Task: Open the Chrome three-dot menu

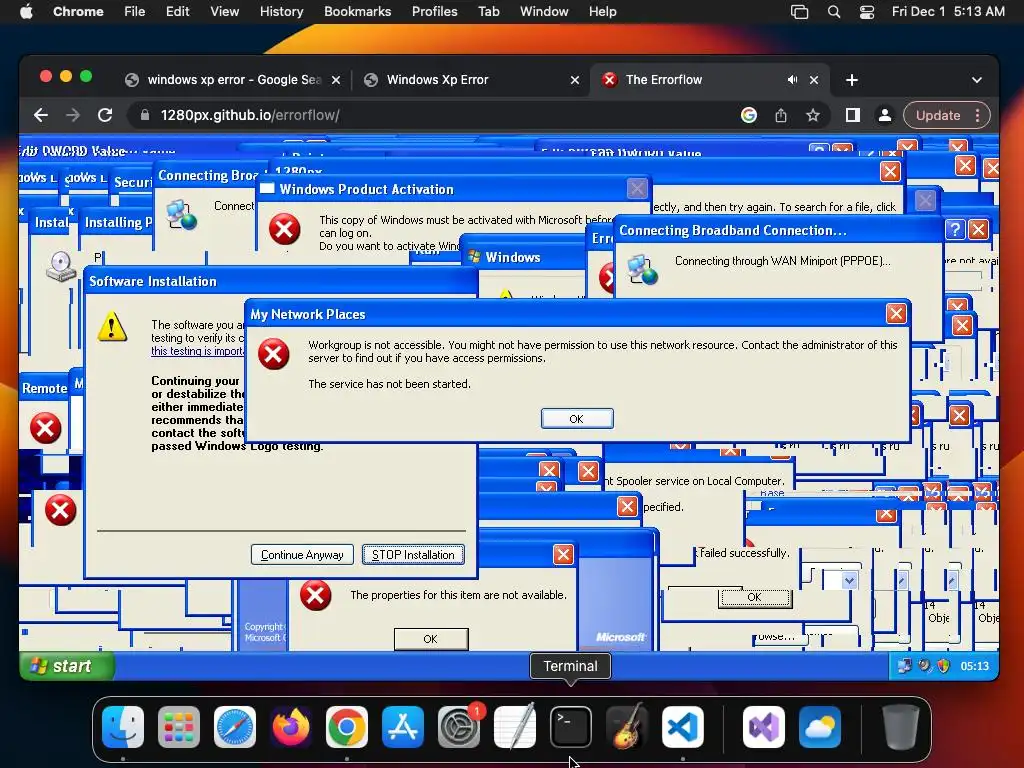Action: 978,116
